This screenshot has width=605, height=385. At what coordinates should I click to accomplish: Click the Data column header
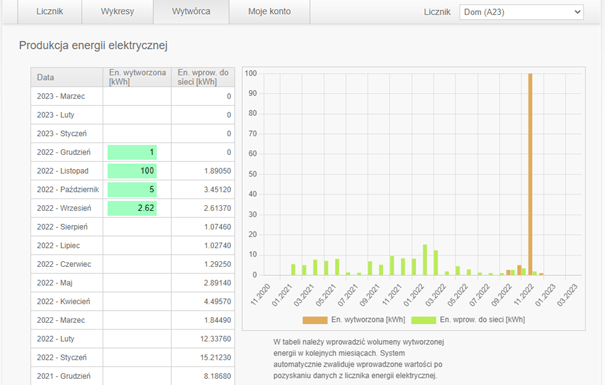point(67,77)
